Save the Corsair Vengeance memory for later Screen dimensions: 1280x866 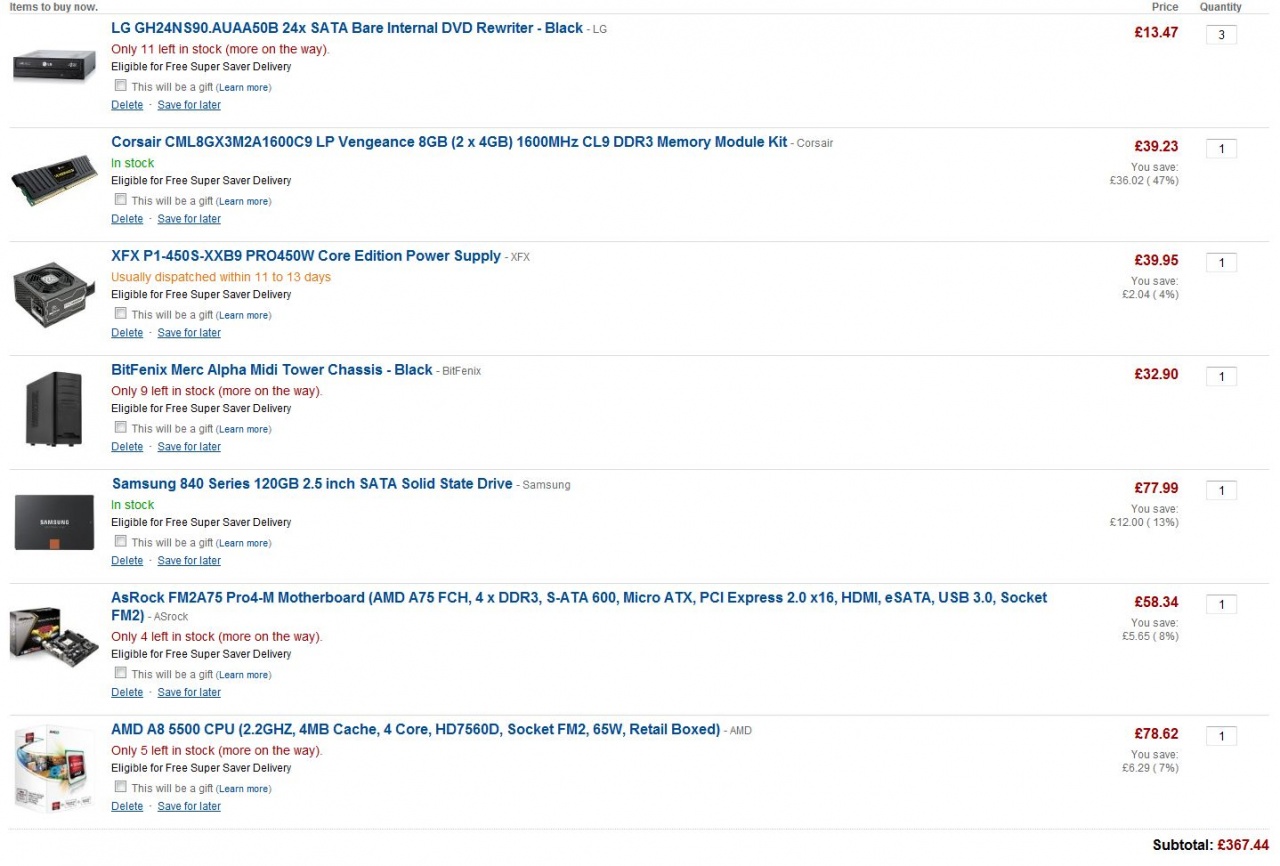coord(189,219)
